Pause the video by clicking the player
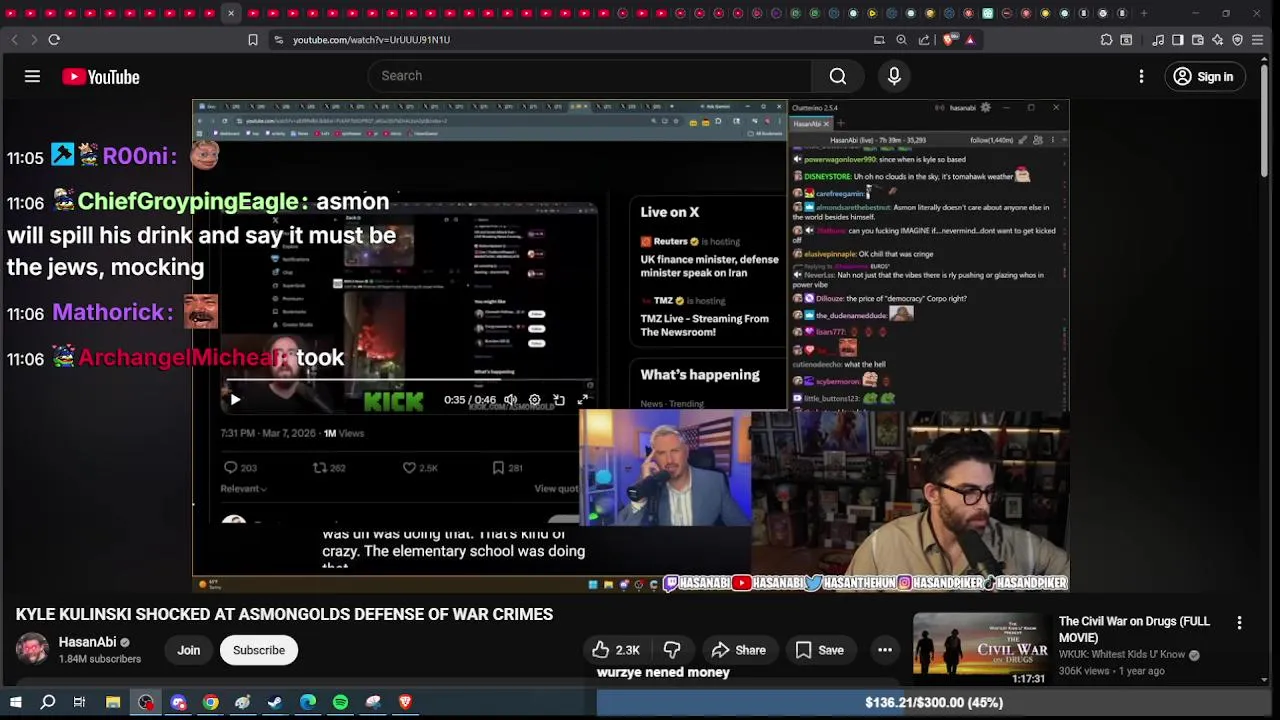 click(630, 345)
